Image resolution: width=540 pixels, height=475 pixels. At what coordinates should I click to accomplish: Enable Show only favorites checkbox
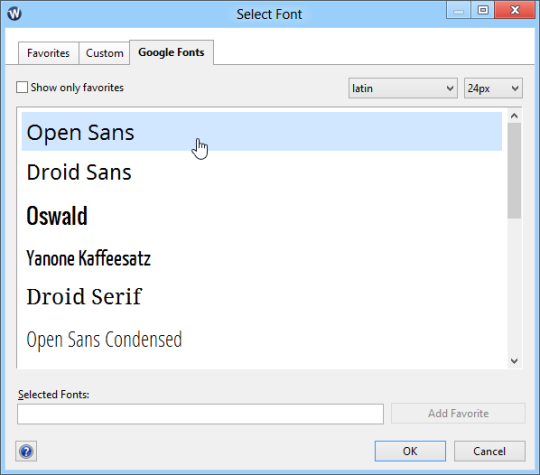[22, 87]
